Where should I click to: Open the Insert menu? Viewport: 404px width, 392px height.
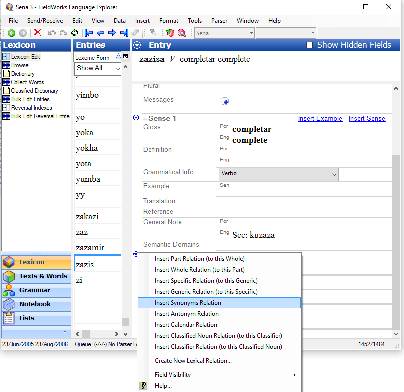point(143,21)
